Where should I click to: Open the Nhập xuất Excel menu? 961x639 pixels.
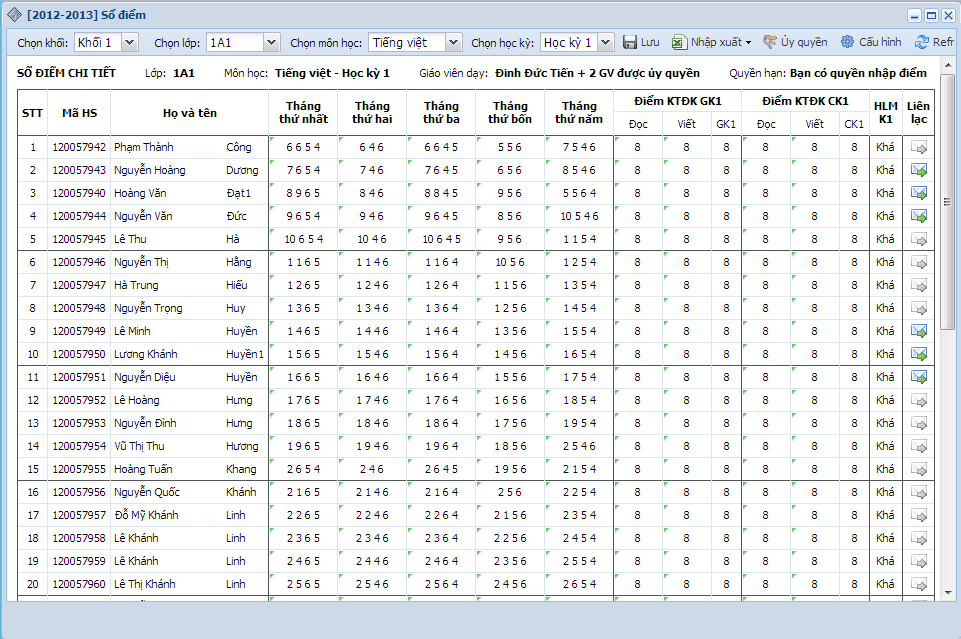708,42
